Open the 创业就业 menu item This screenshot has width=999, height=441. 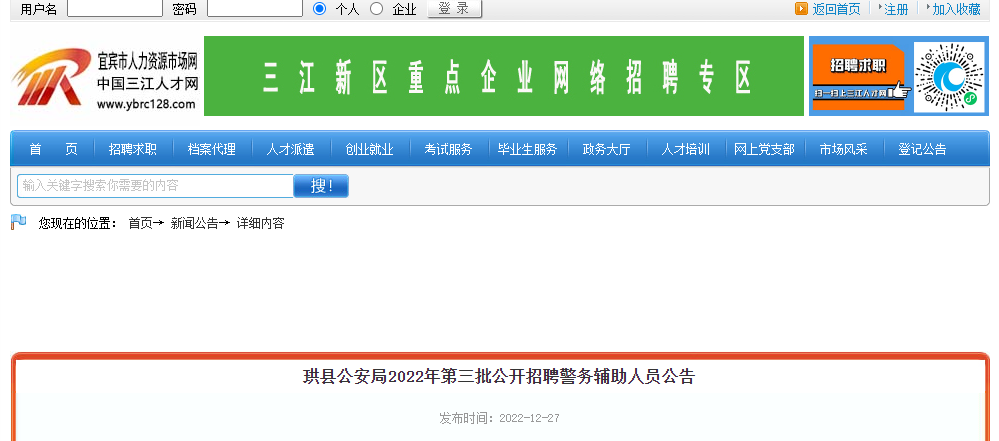pyautogui.click(x=370, y=149)
